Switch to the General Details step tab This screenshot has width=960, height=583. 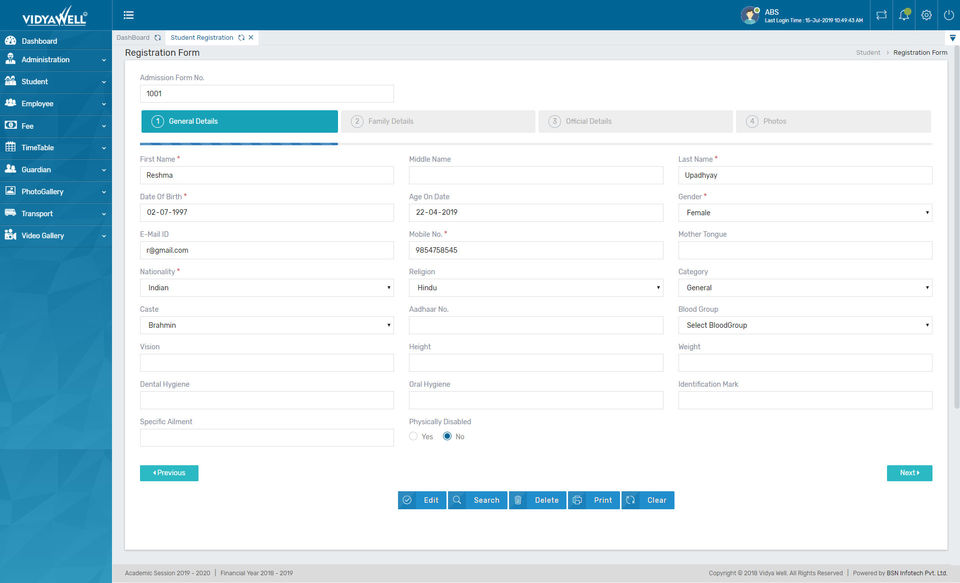(239, 121)
